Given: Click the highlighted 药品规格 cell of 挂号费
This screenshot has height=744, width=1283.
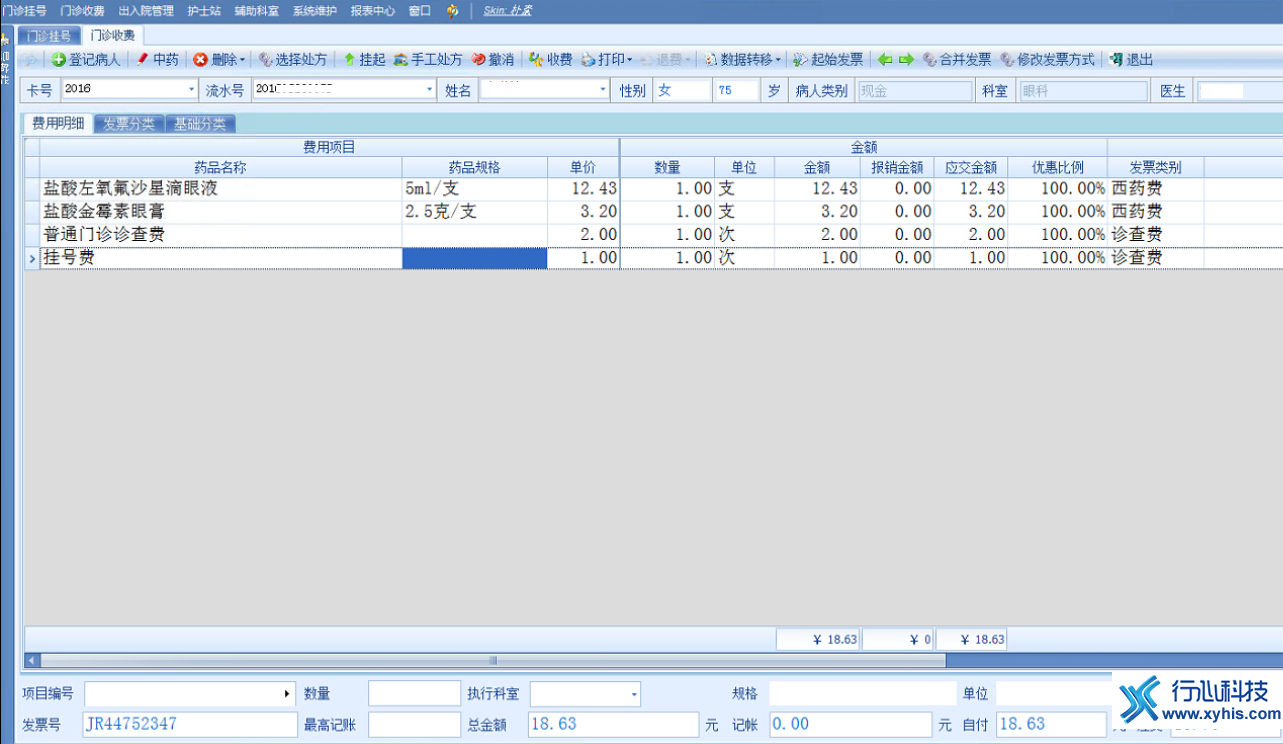Looking at the screenshot, I should click(475, 258).
